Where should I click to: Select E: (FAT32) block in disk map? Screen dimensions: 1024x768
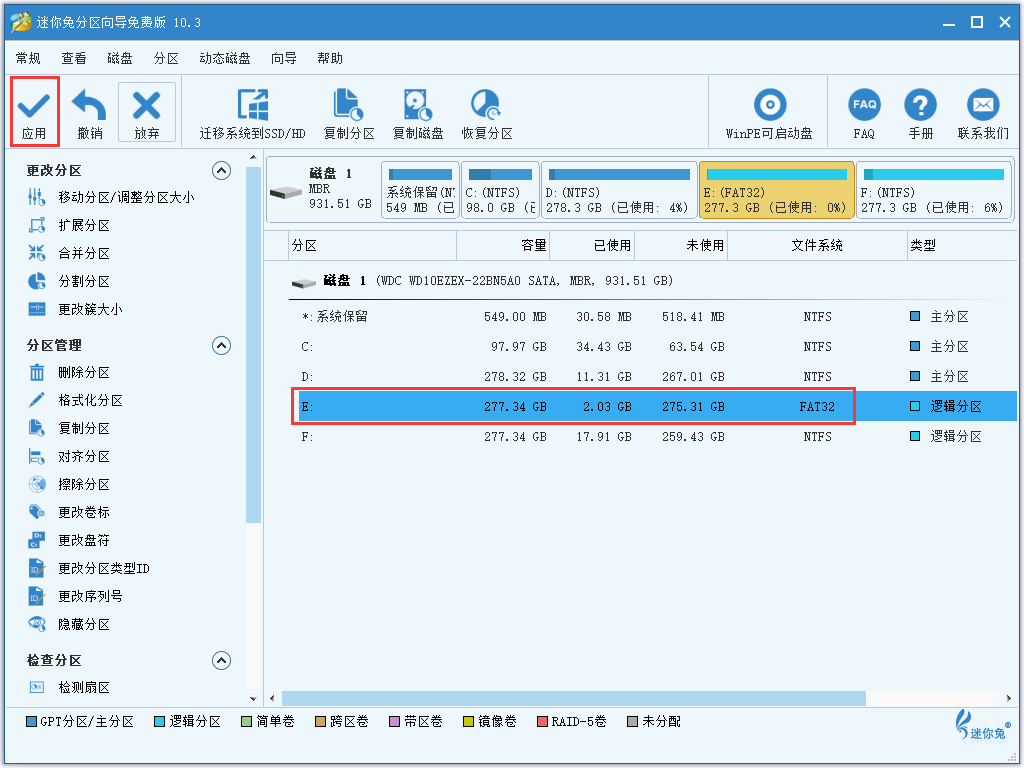point(776,191)
